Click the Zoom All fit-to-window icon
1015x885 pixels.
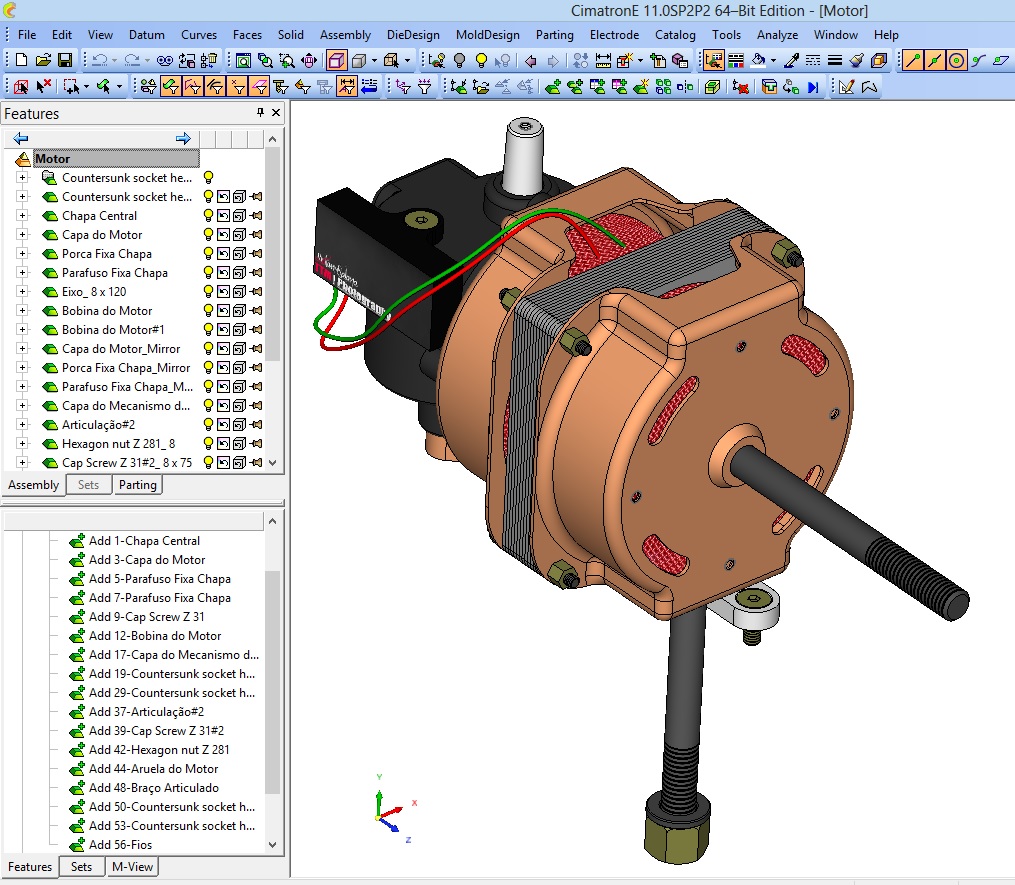click(243, 60)
